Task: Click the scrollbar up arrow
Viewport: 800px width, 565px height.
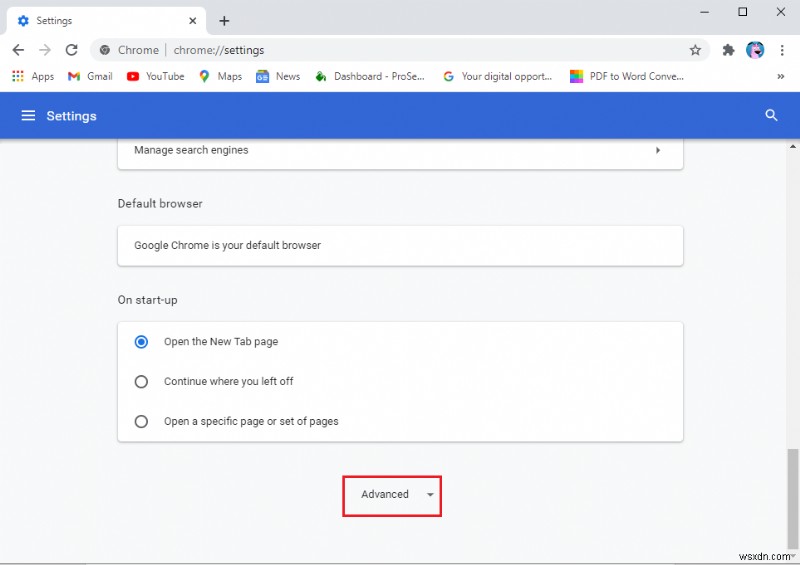Action: (x=792, y=146)
